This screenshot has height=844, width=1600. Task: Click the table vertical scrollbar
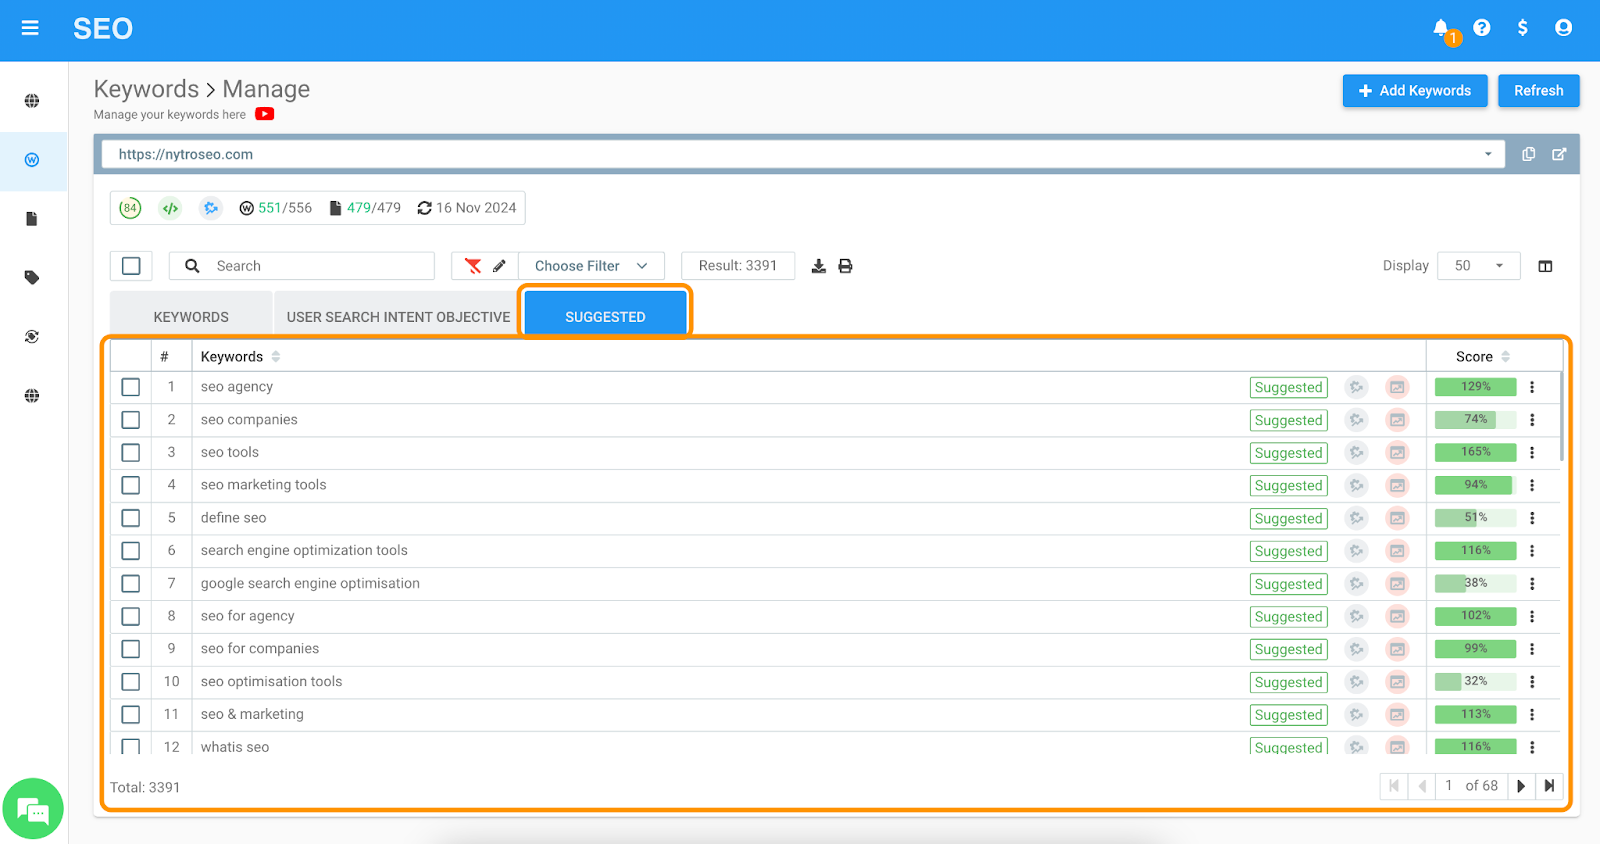[x=1561, y=415]
